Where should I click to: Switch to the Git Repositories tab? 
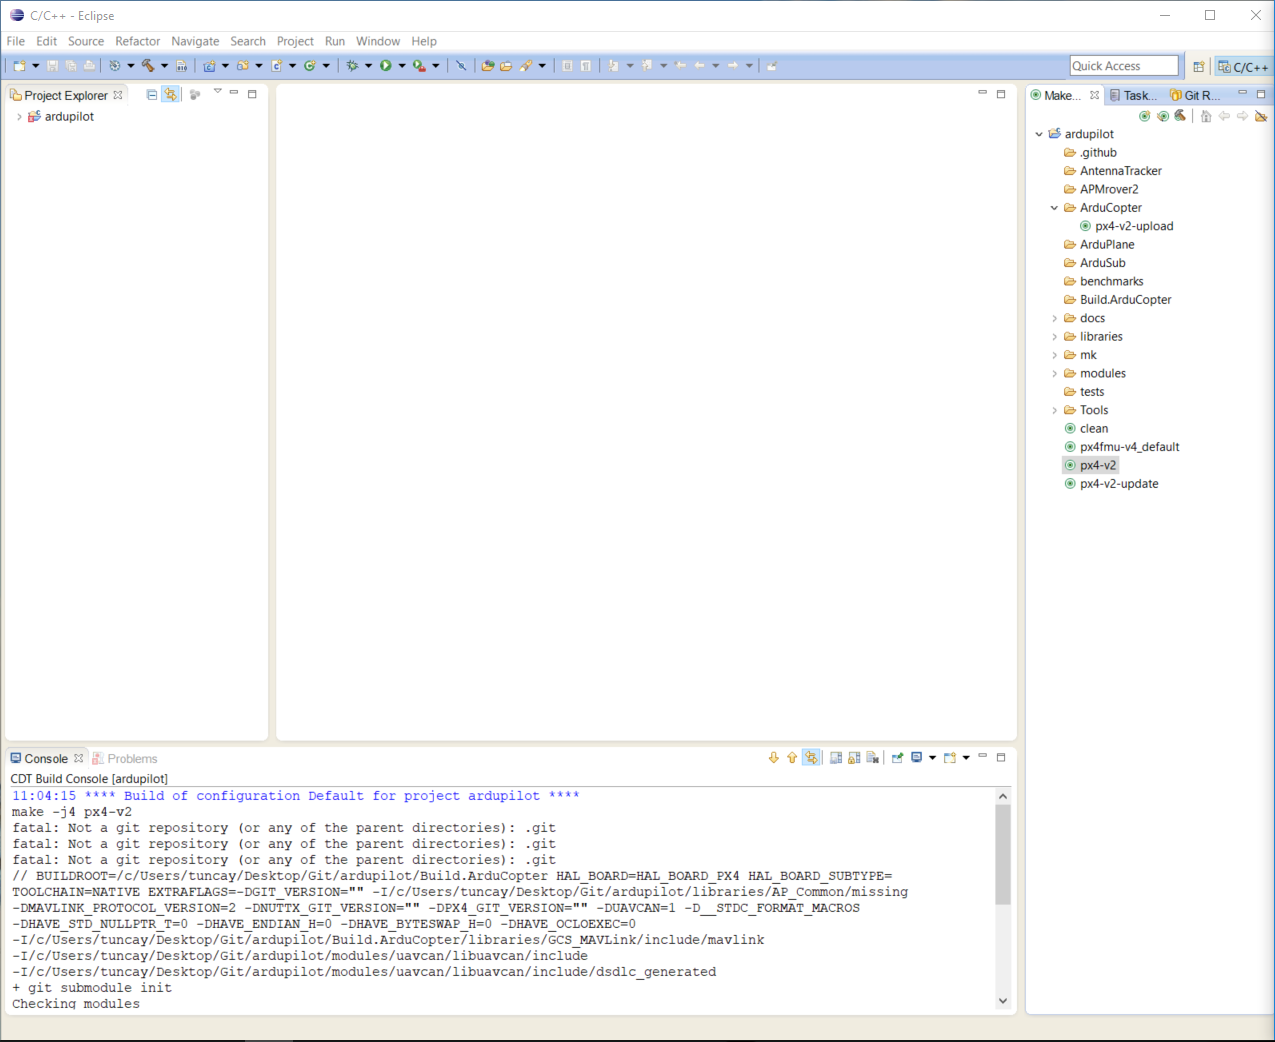tap(1196, 96)
